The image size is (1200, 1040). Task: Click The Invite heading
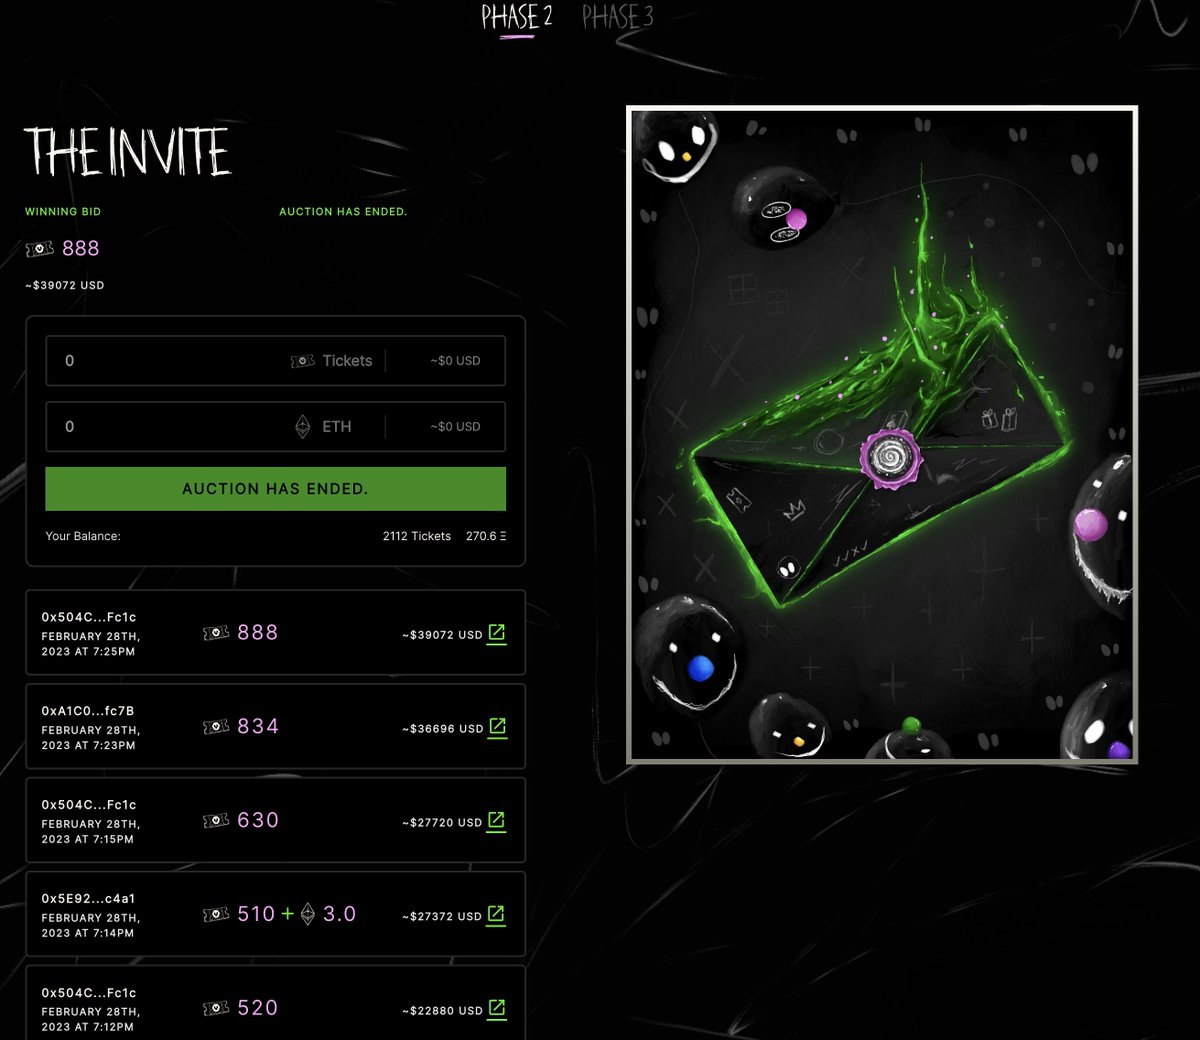(128, 152)
